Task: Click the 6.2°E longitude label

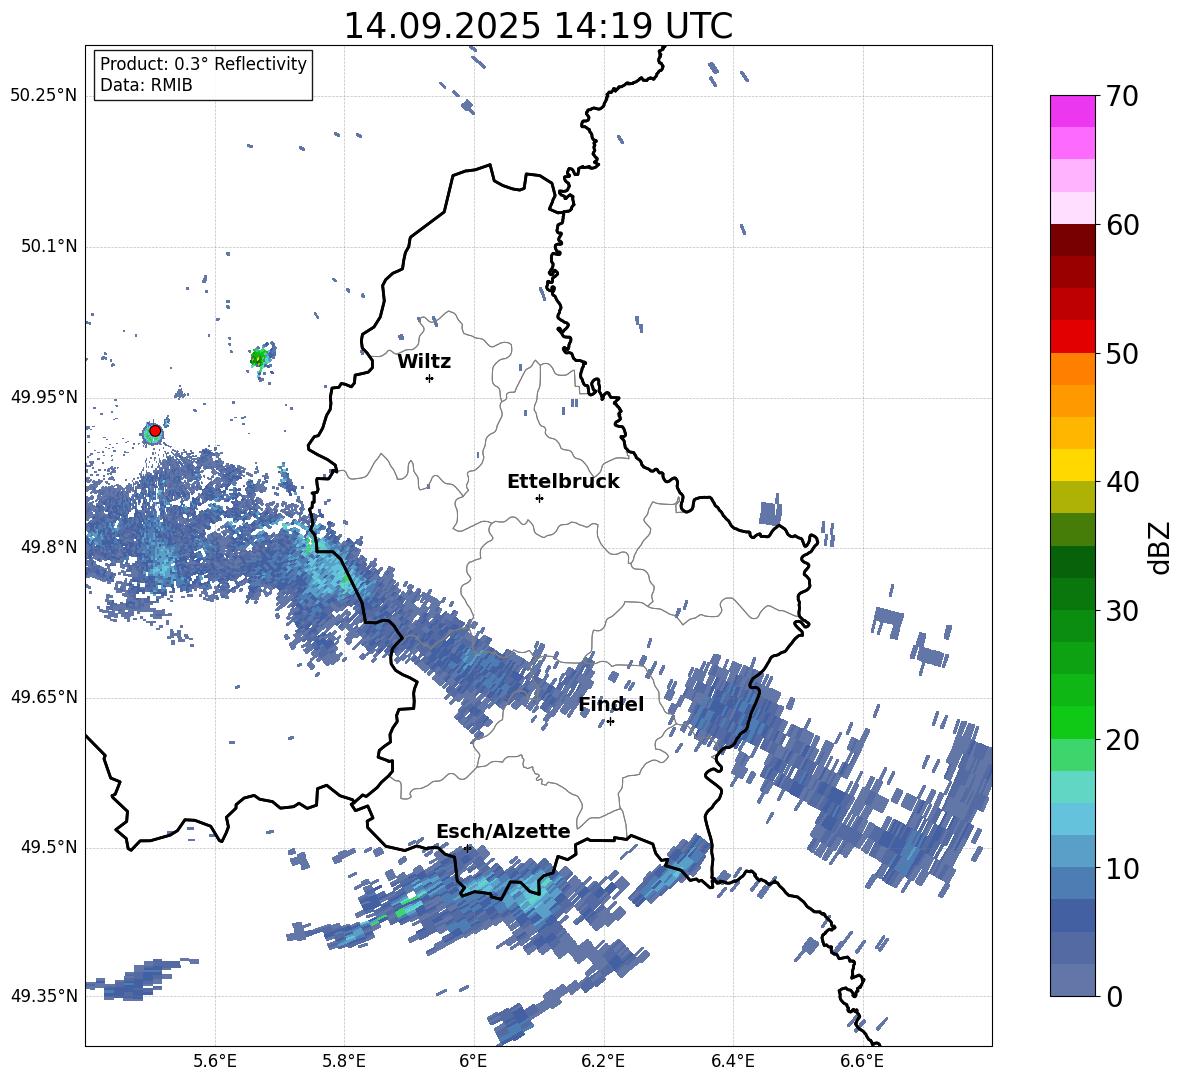Action: point(603,1061)
